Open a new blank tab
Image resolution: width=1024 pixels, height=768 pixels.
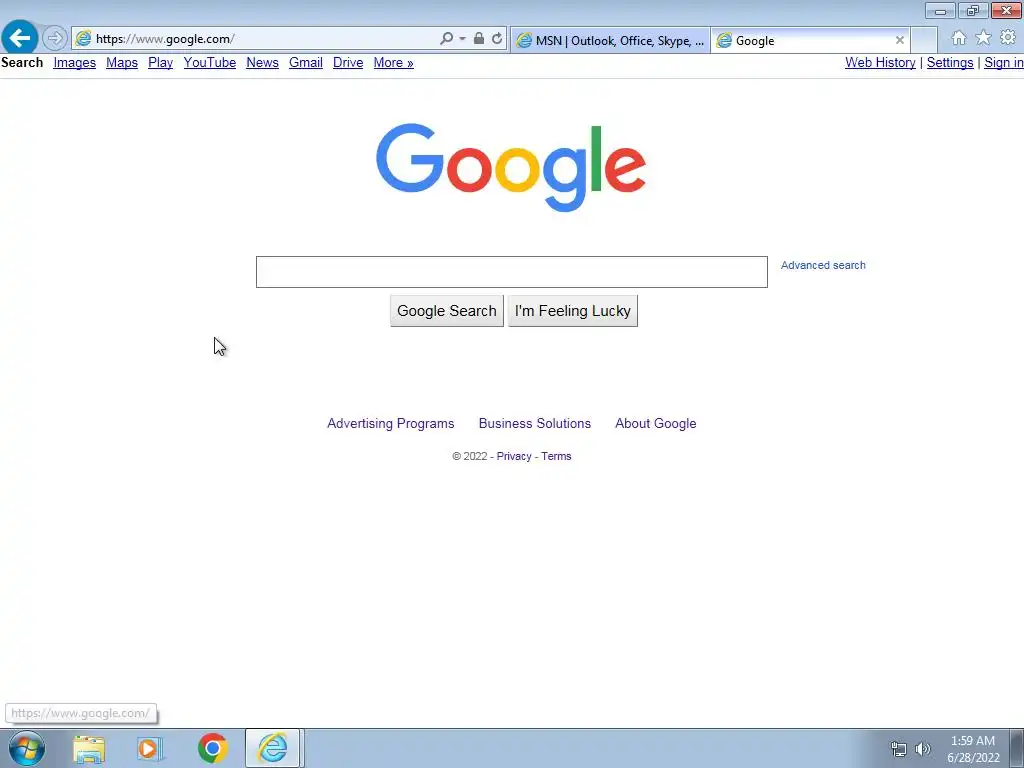pos(924,40)
